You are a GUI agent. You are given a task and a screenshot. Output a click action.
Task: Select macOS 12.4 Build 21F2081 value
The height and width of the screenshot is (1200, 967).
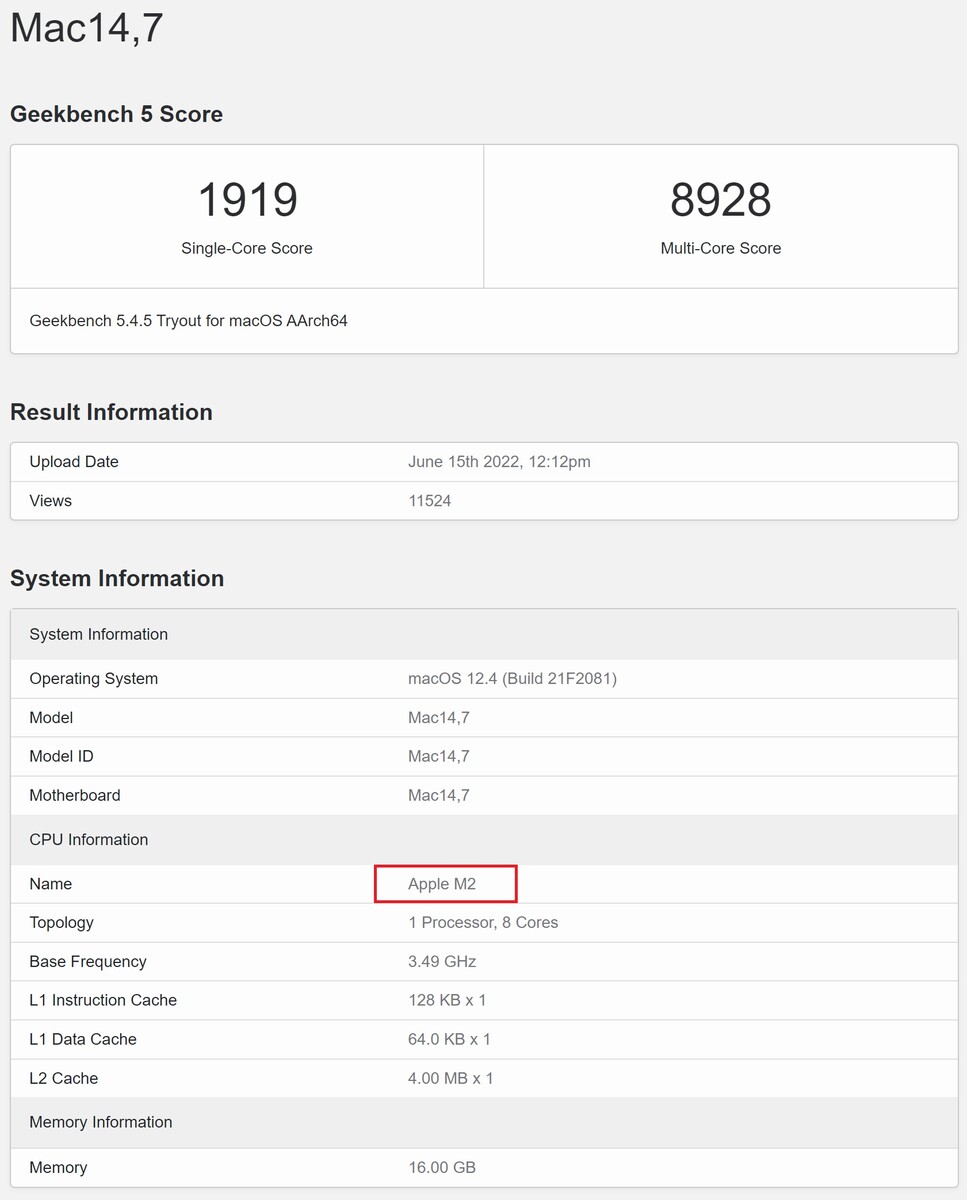[512, 679]
